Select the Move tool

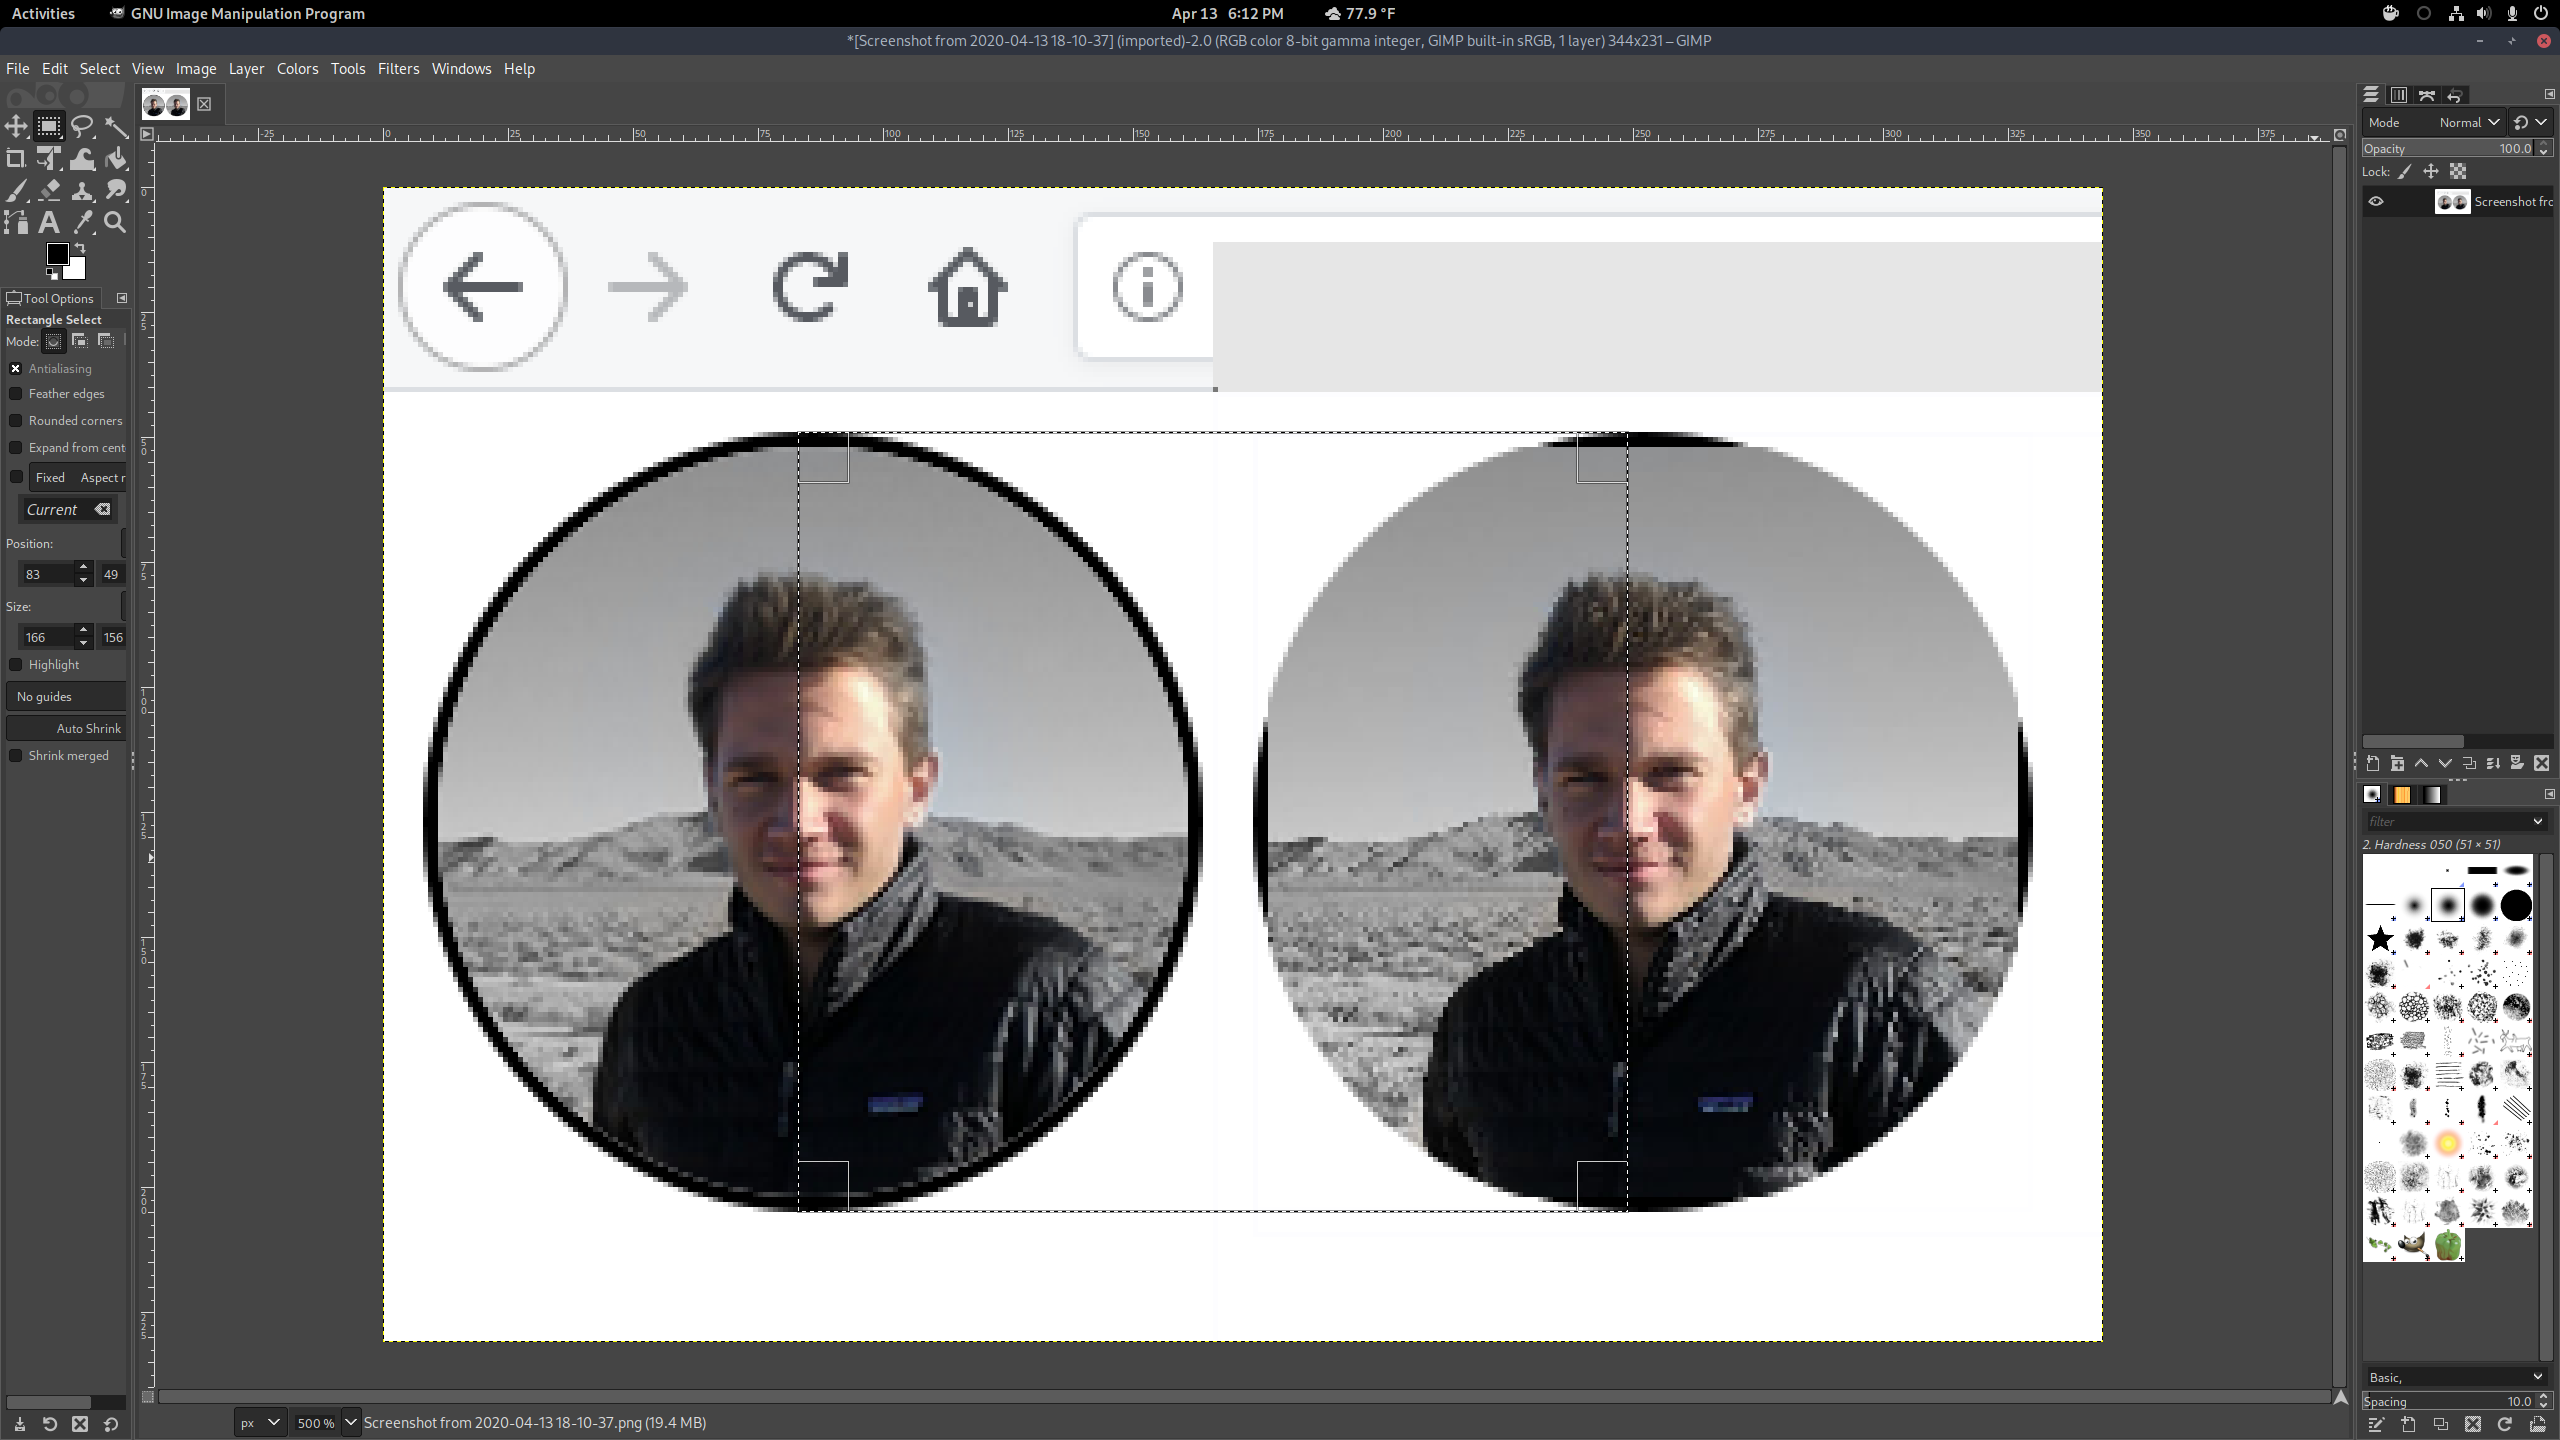[x=16, y=127]
